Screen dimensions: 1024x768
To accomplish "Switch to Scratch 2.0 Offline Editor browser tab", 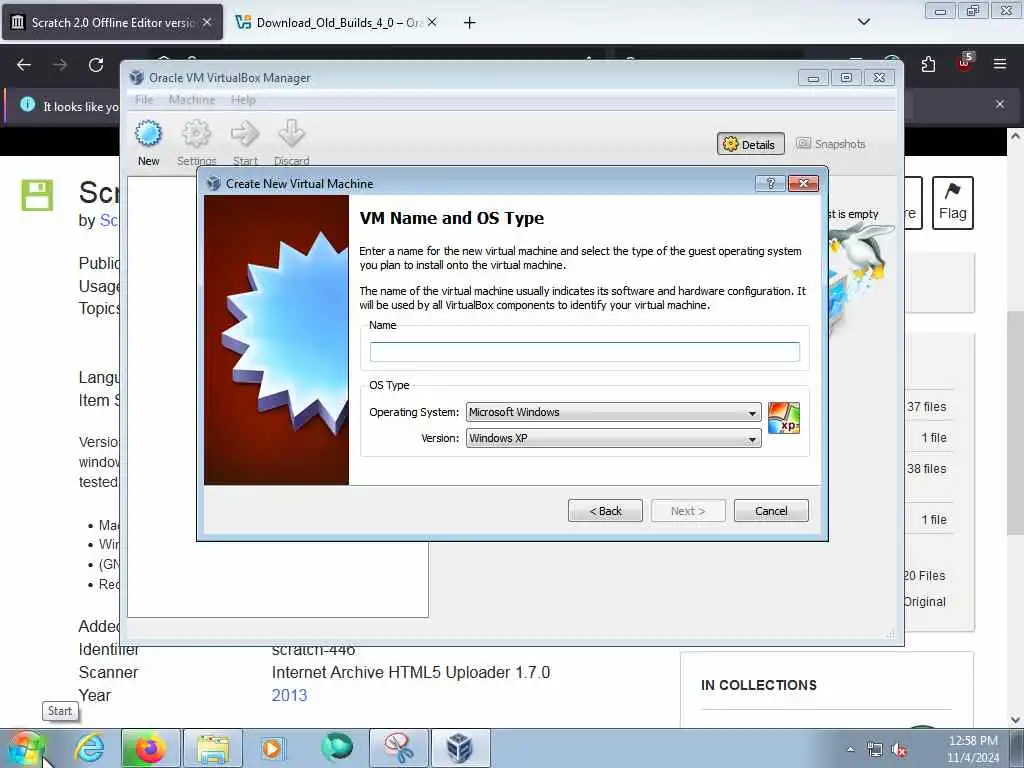I will click(112, 23).
